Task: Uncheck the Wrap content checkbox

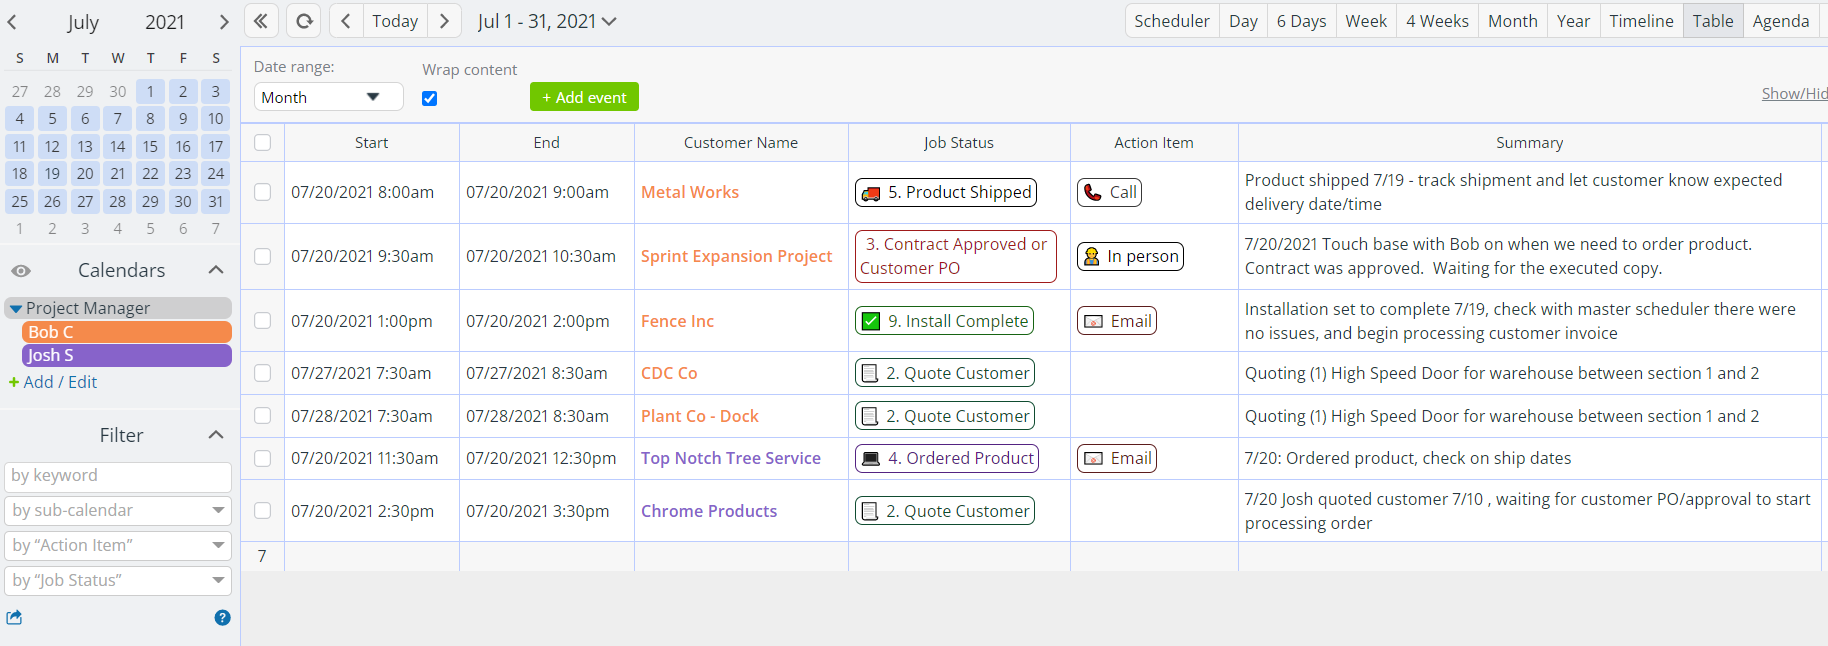Action: 430,98
